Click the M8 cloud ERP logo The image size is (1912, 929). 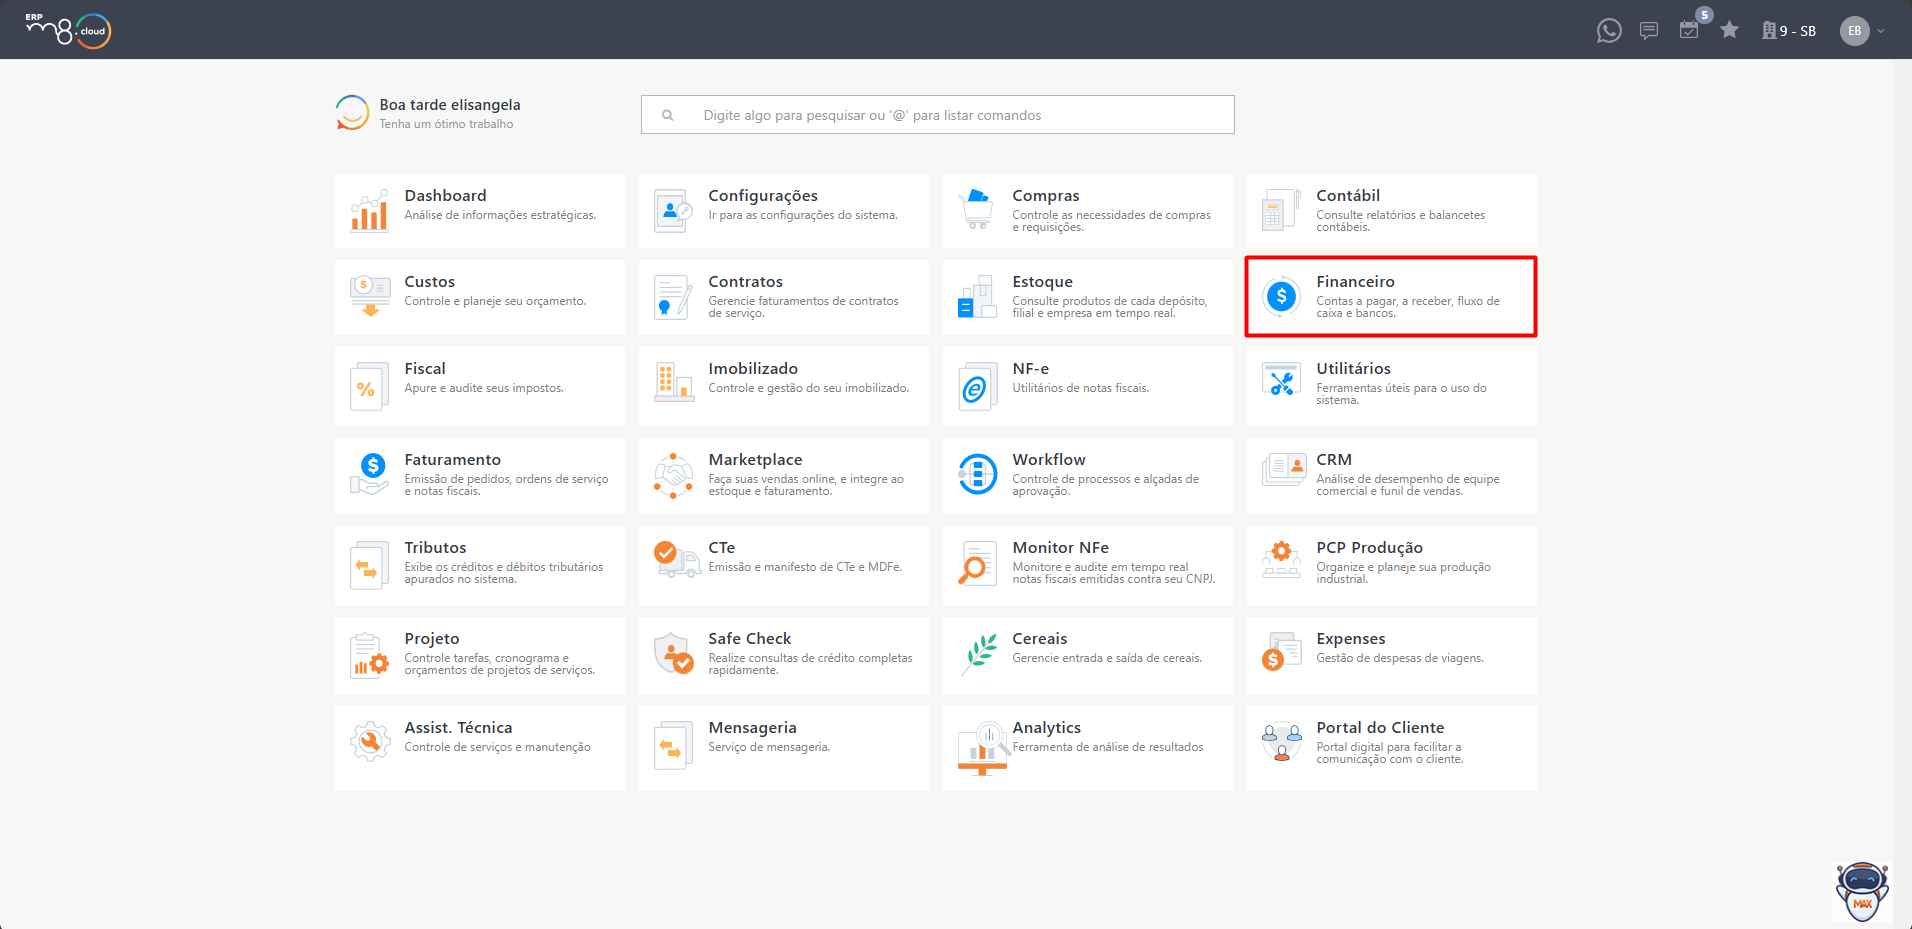(68, 31)
